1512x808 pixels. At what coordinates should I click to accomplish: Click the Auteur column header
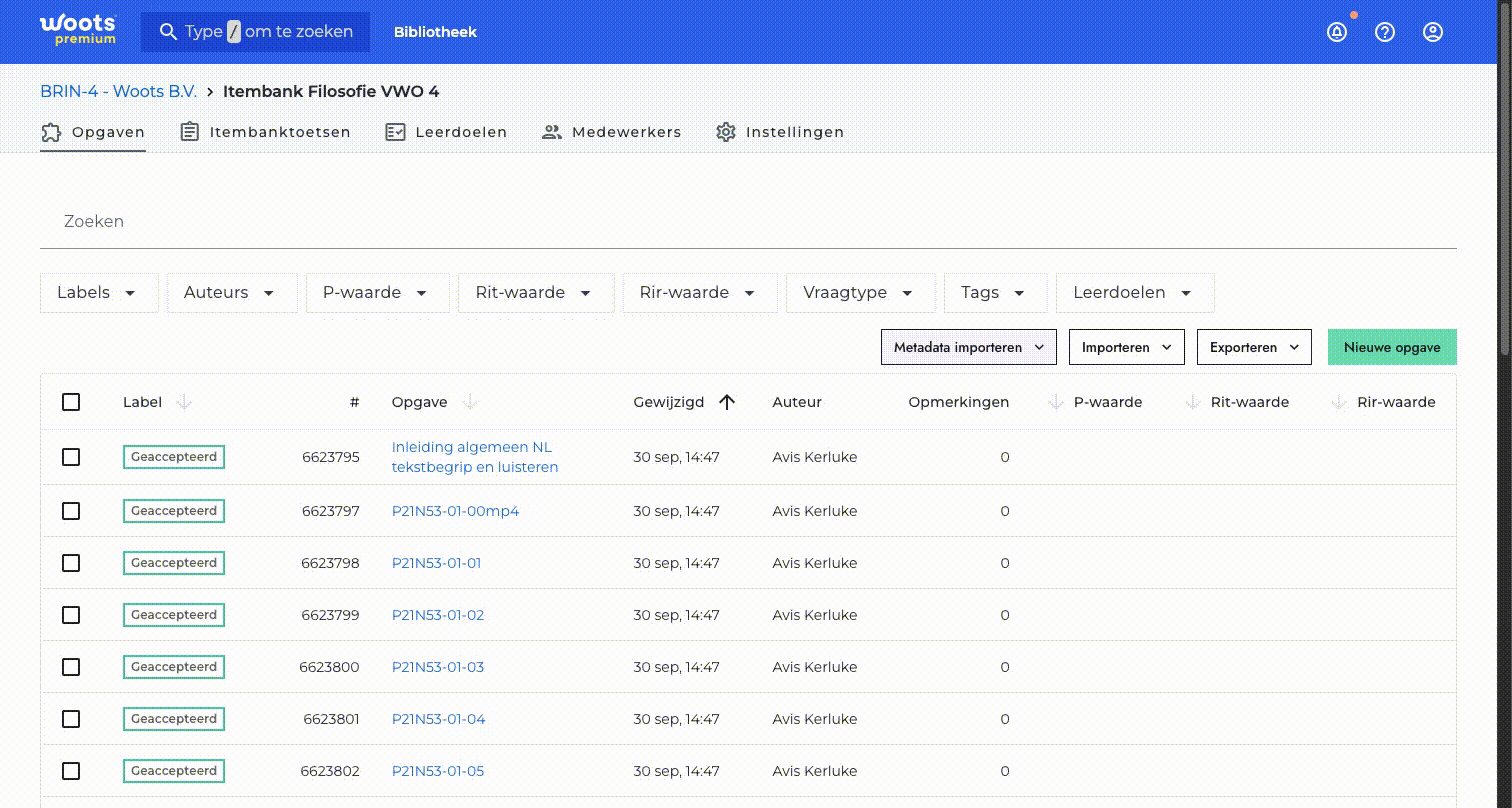coord(797,402)
